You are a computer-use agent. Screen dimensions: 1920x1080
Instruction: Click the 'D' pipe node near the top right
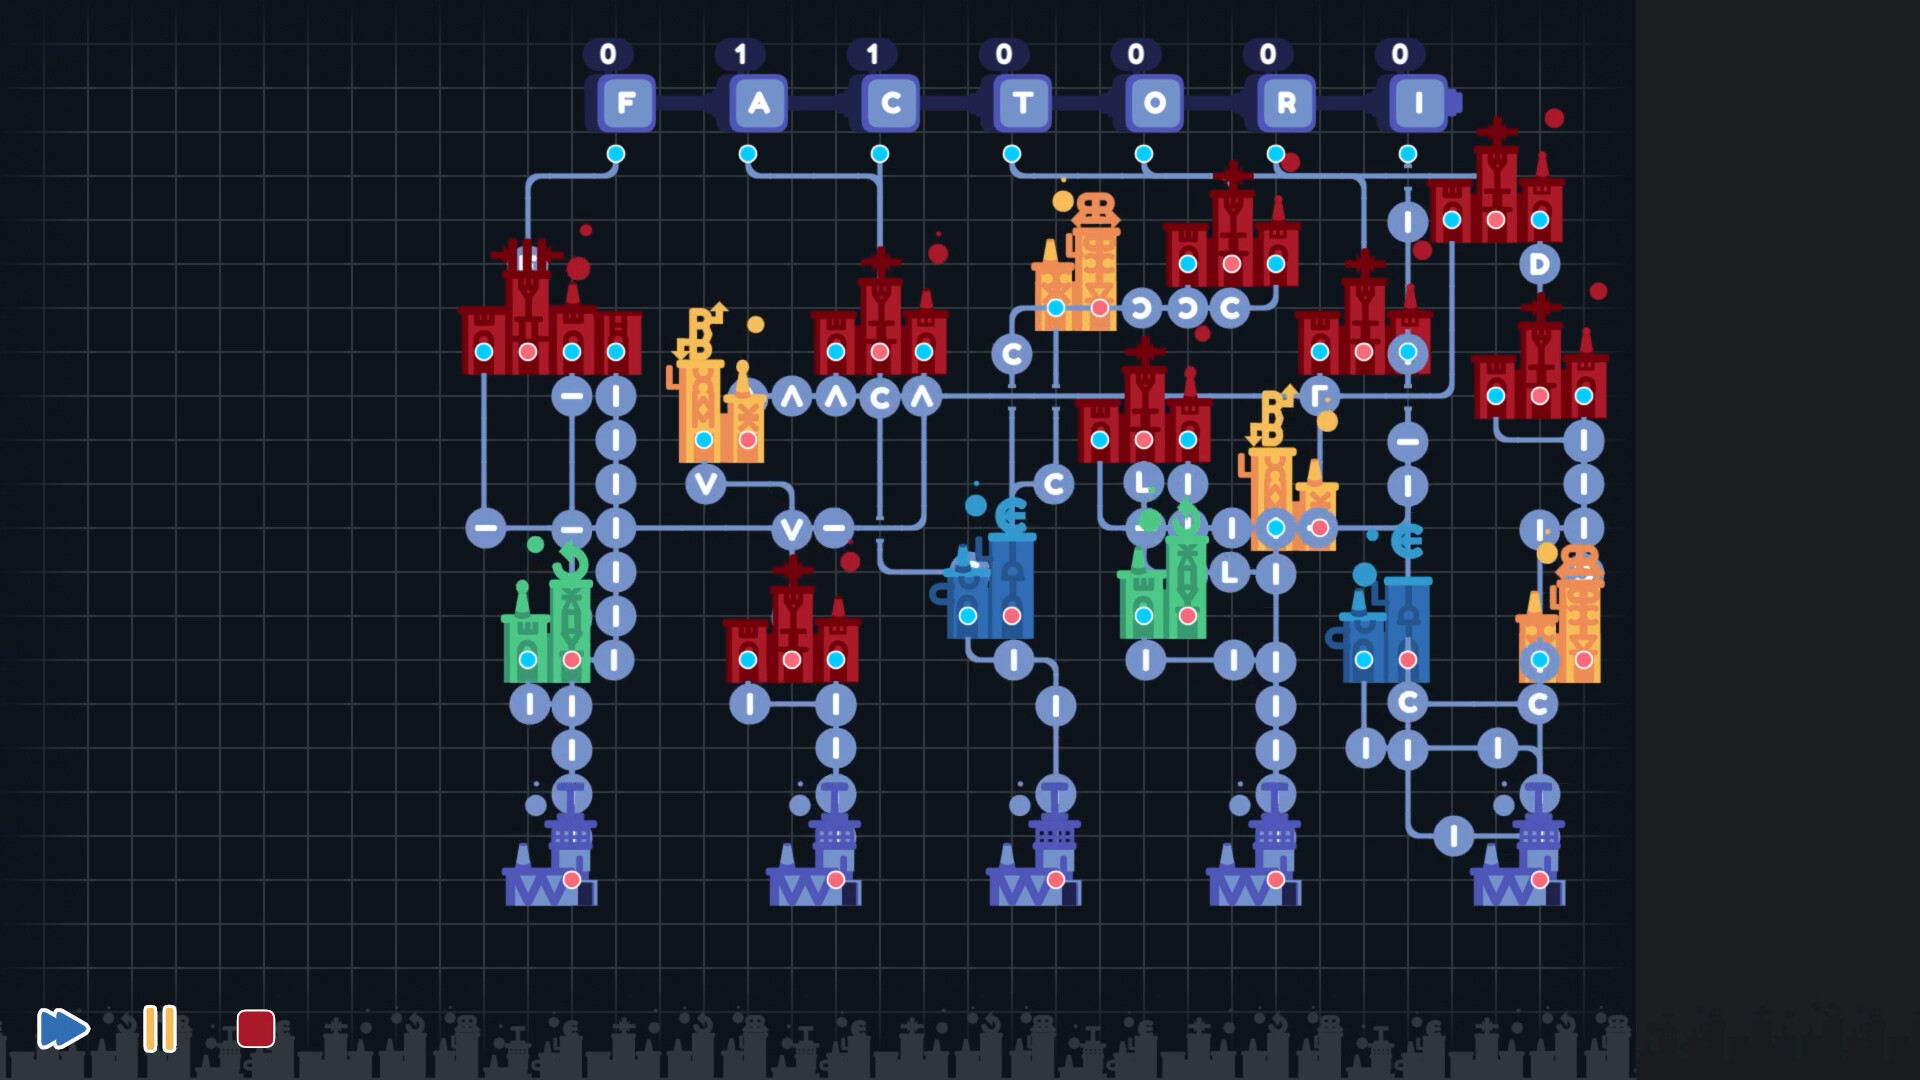pyautogui.click(x=1537, y=265)
